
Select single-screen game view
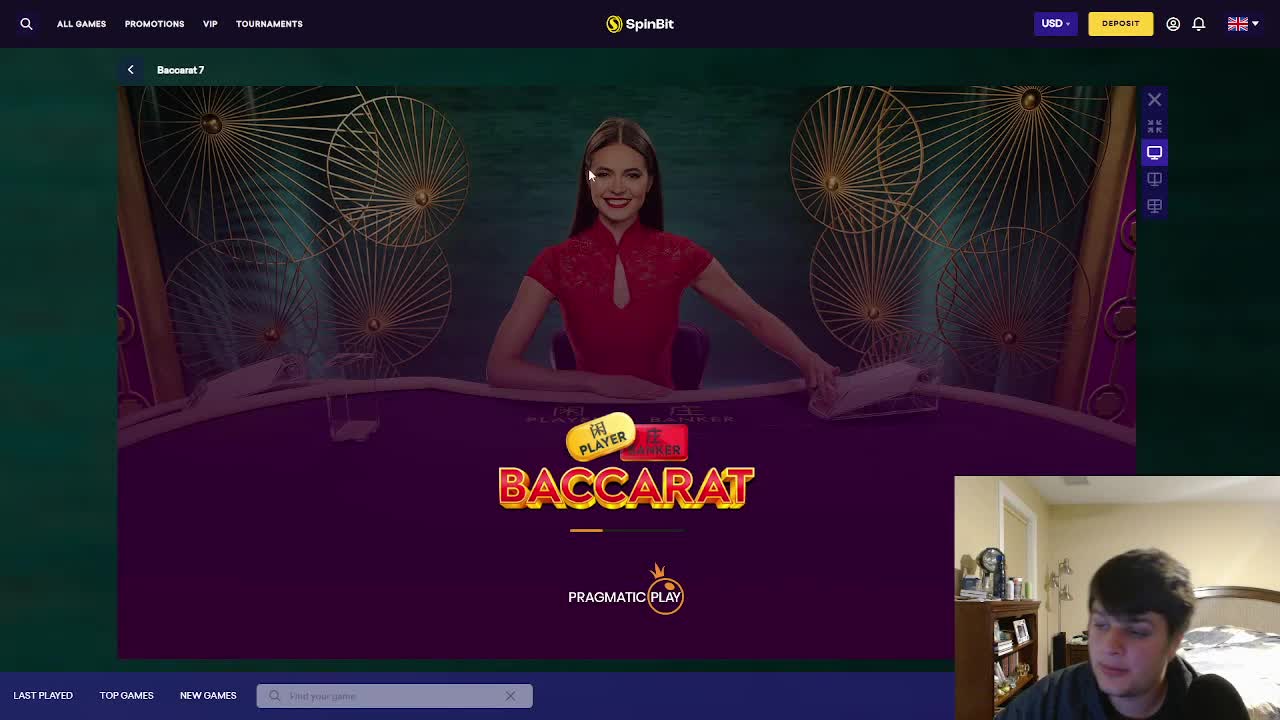(x=1154, y=152)
